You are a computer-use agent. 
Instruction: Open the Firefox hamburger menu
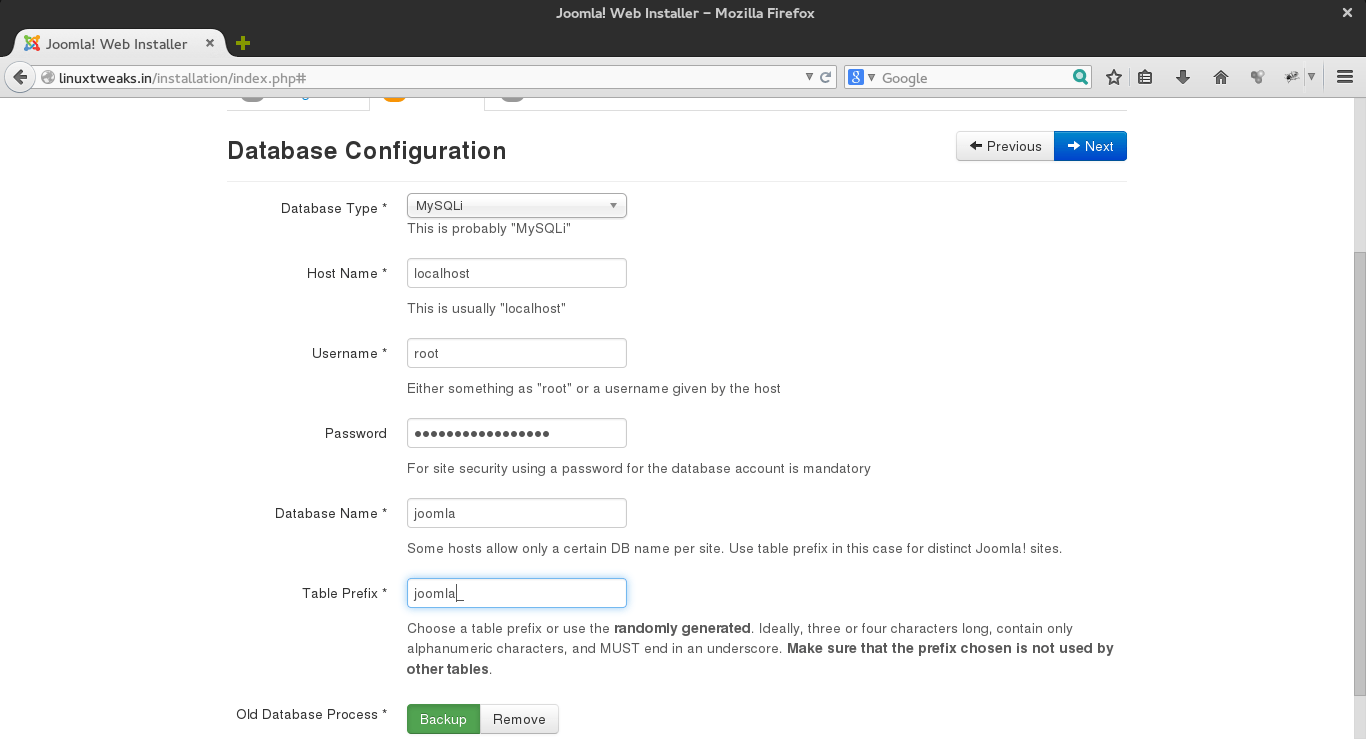tap(1345, 77)
